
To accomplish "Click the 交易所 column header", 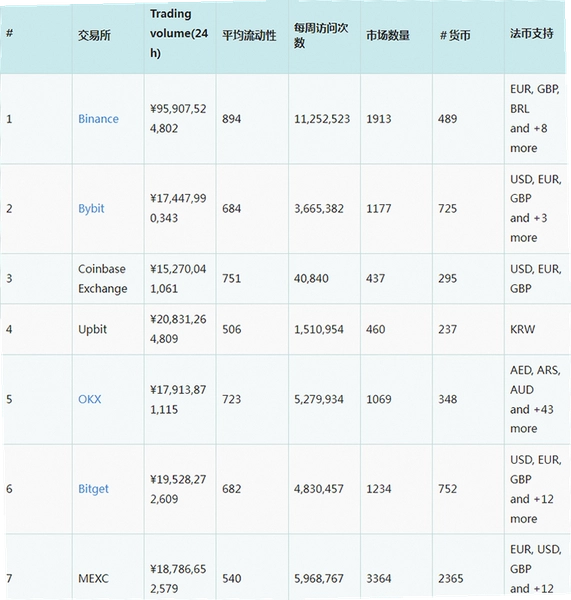I will pyautogui.click(x=94, y=36).
